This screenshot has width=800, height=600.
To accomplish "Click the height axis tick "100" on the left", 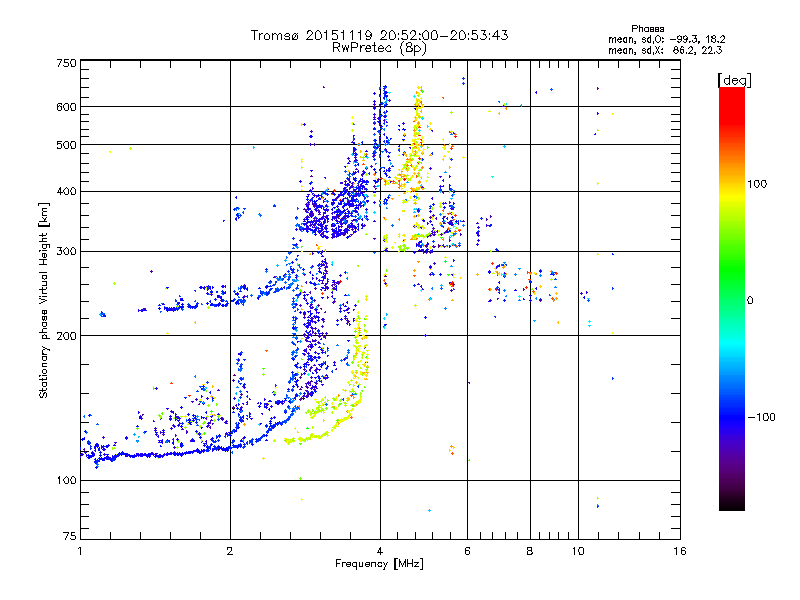I will tap(67, 481).
